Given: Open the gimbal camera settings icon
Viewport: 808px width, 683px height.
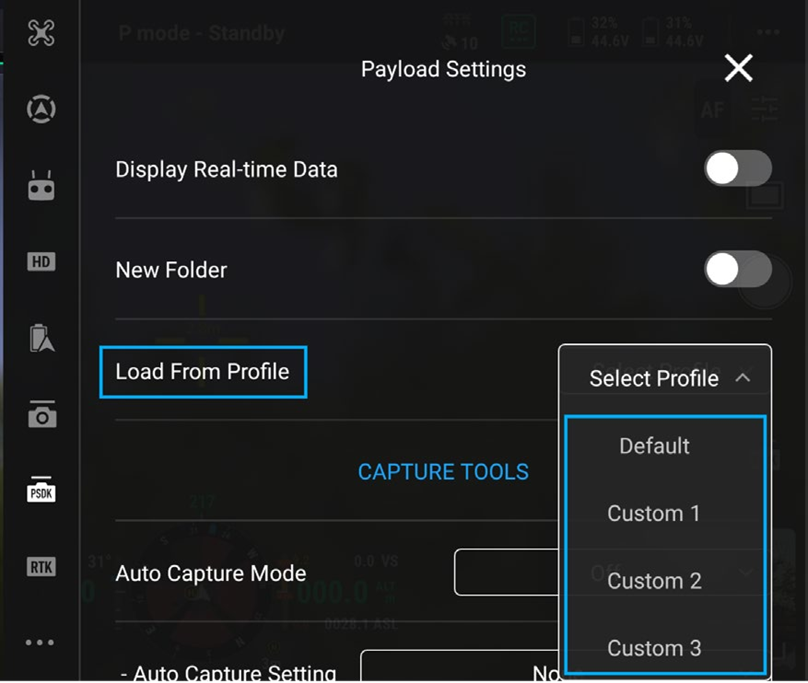Looking at the screenshot, I should click(42, 414).
